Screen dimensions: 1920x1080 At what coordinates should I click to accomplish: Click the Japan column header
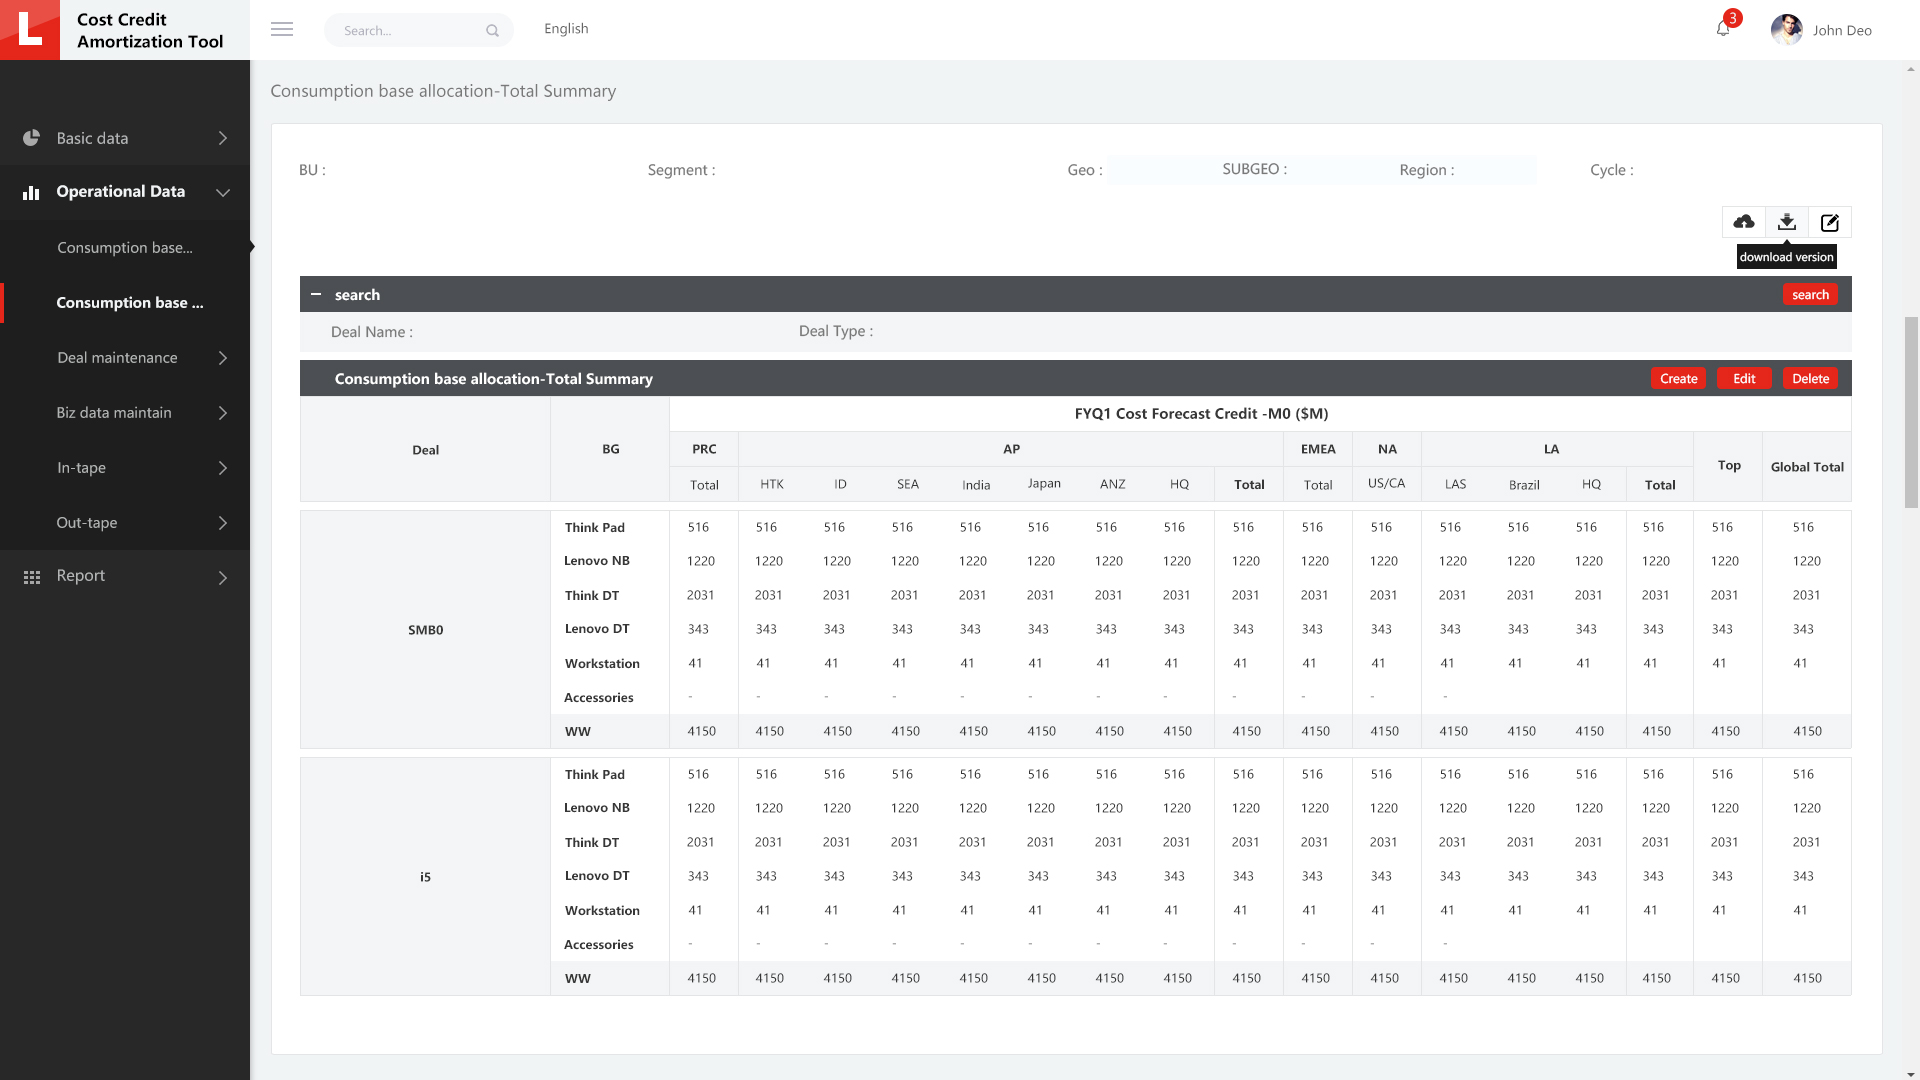pos(1044,484)
